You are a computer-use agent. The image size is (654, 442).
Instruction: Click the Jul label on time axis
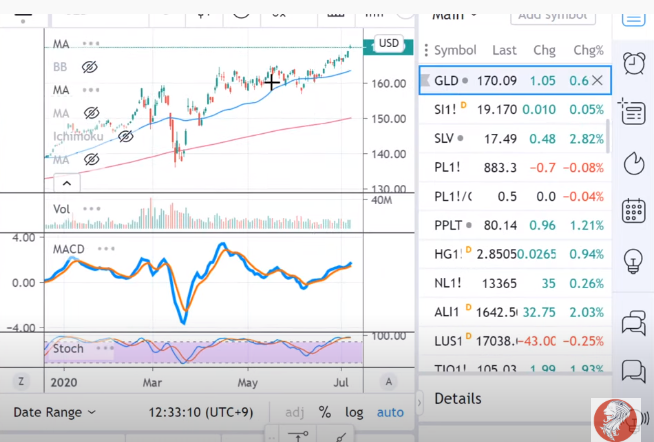[341, 382]
